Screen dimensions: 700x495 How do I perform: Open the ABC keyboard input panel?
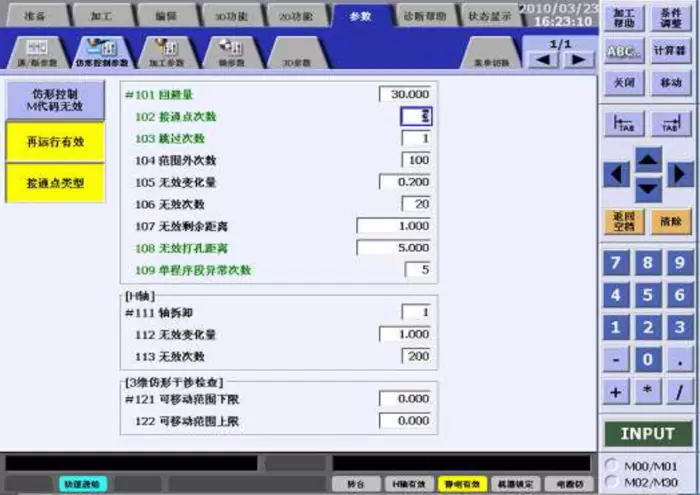coord(624,52)
